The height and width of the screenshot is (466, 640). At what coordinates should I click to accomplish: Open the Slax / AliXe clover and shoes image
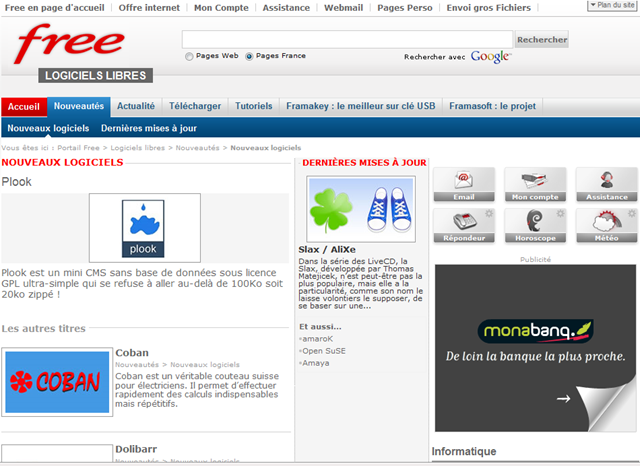pyautogui.click(x=361, y=209)
